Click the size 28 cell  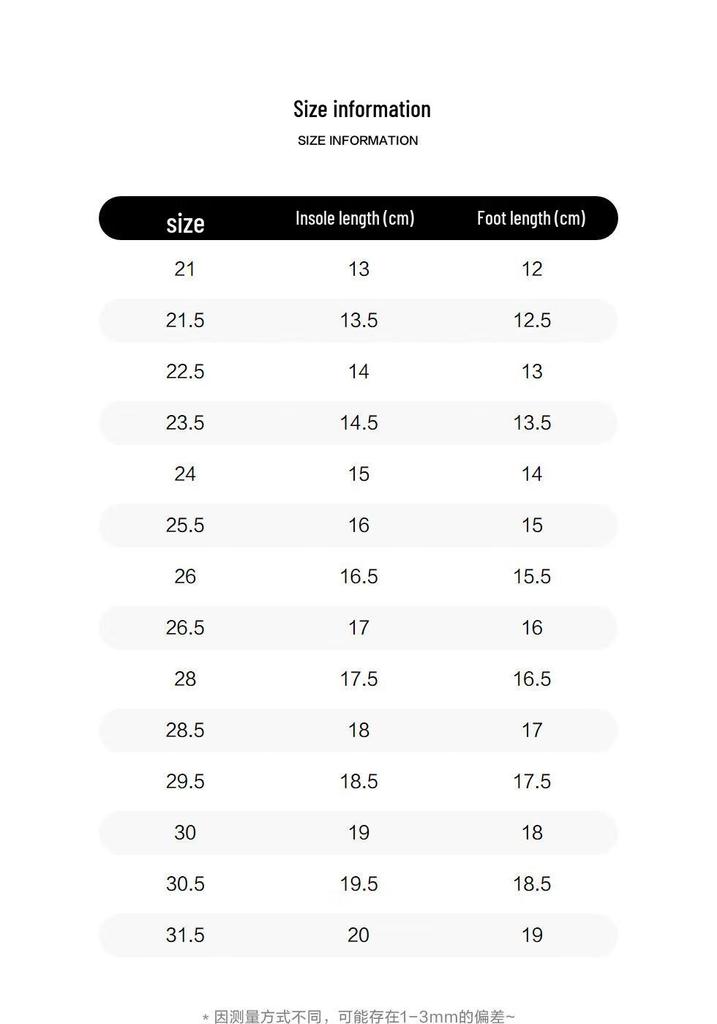coord(185,679)
